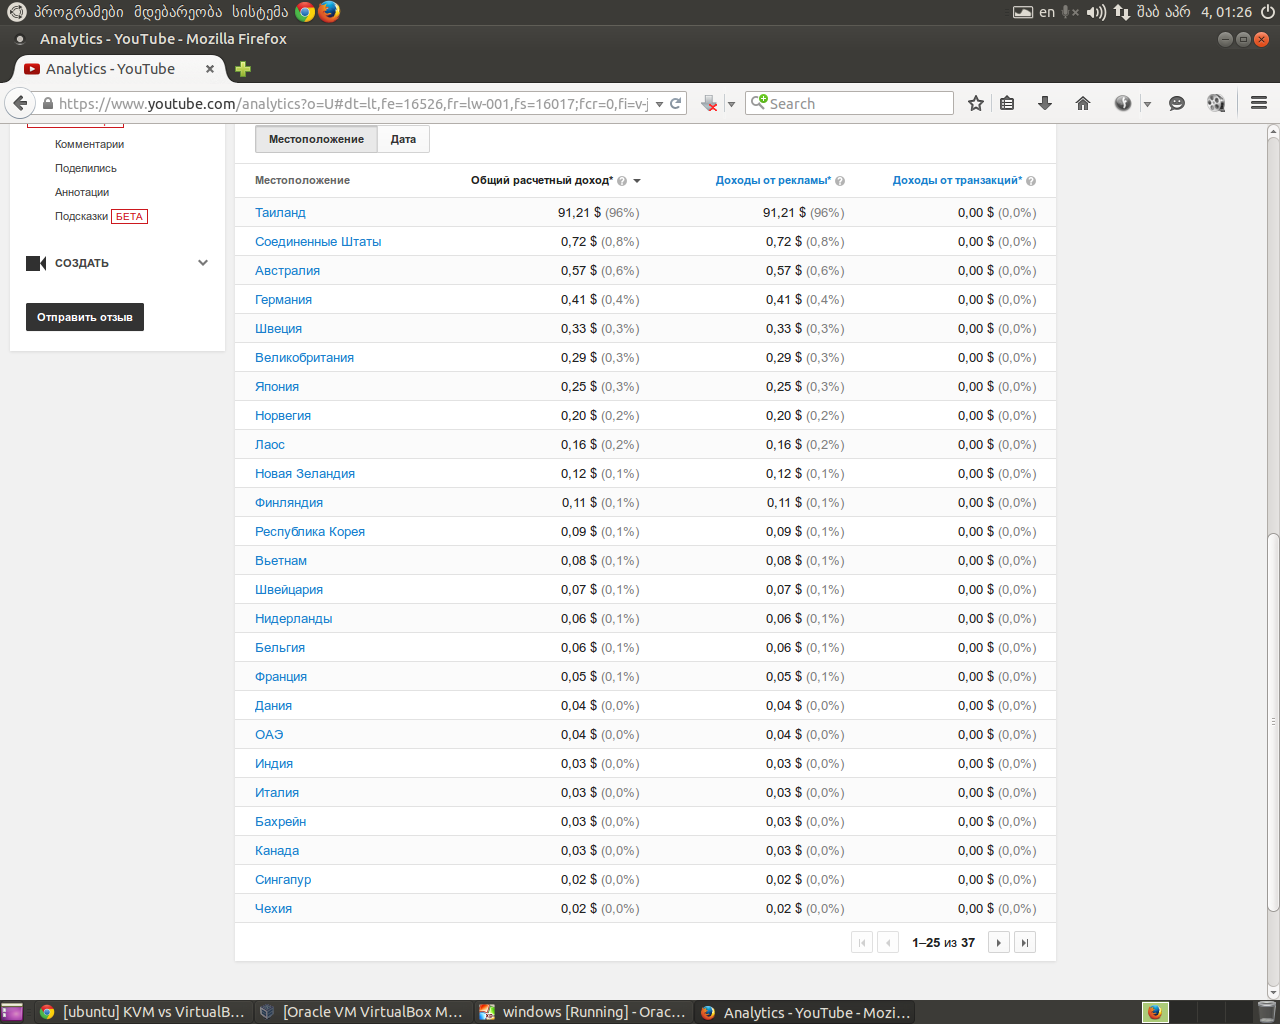Go to Firefox home page icon
1280x1024 pixels.
coord(1083,103)
